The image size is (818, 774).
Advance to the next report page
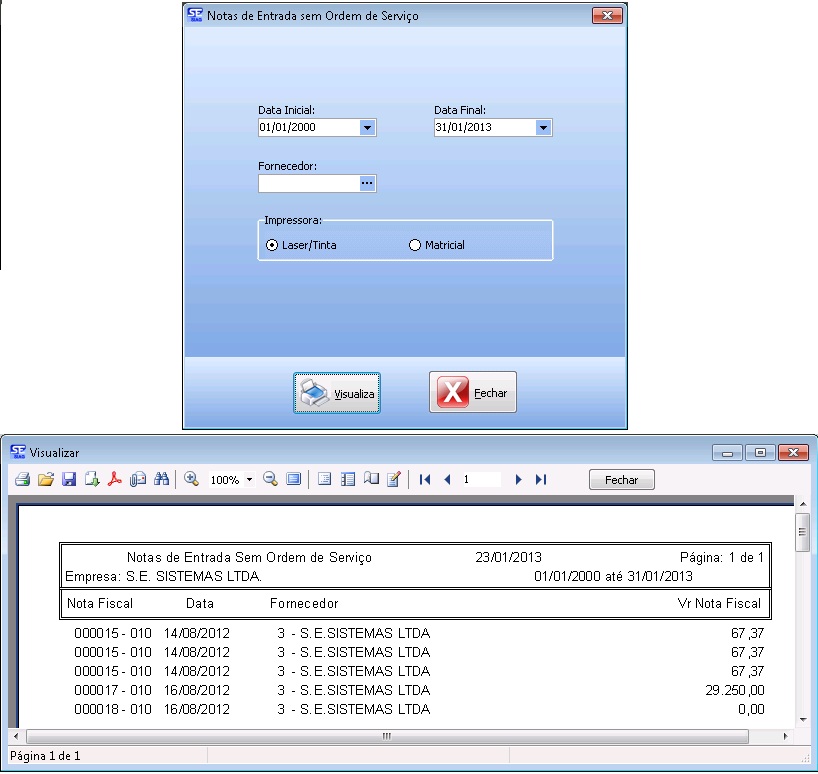518,480
